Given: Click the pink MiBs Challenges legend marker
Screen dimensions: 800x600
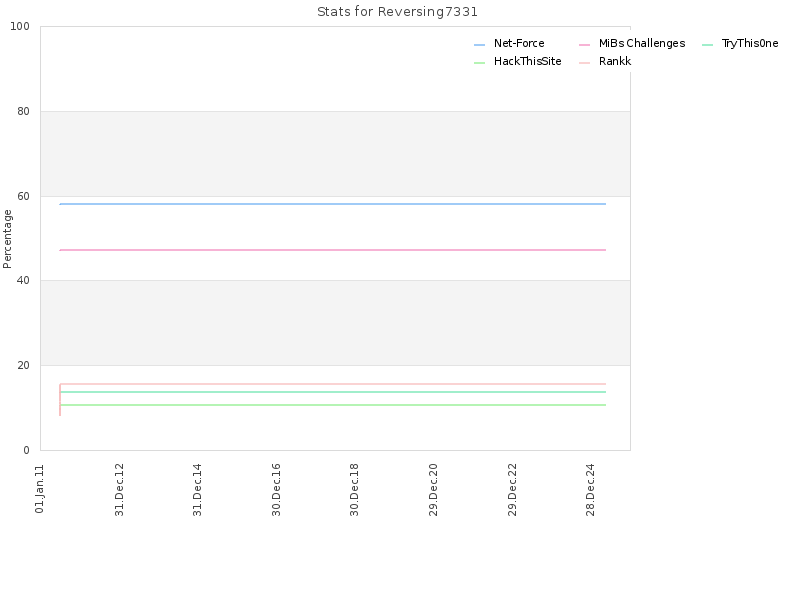Looking at the screenshot, I should 585,45.
